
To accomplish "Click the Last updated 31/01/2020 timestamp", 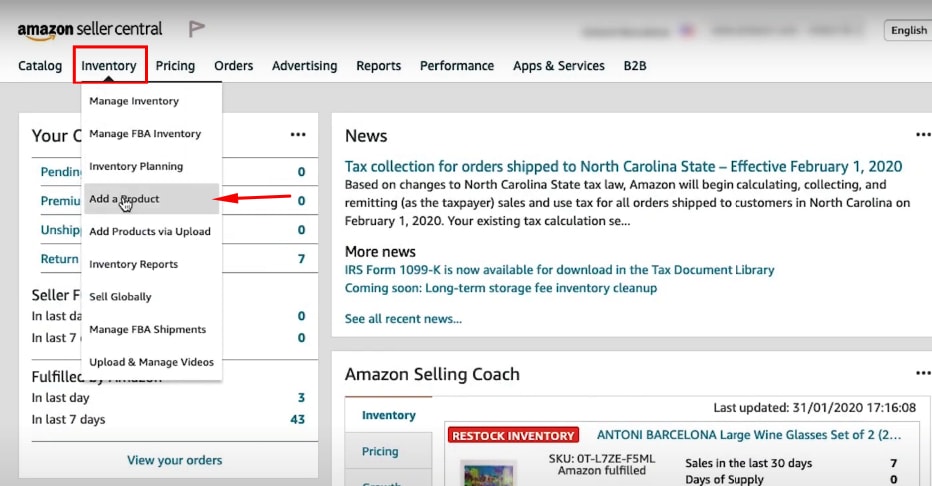I will 815,408.
